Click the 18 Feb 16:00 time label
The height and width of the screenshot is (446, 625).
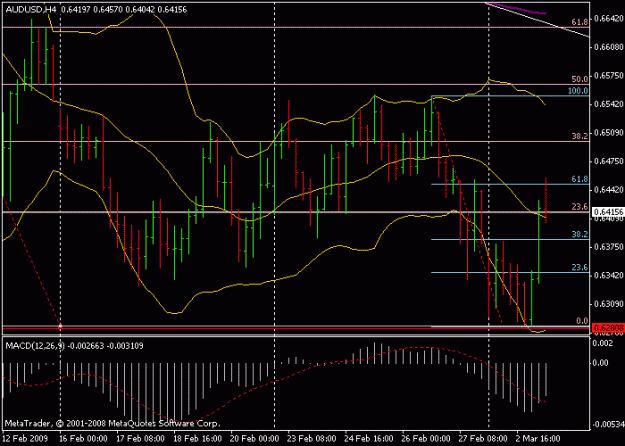click(198, 438)
